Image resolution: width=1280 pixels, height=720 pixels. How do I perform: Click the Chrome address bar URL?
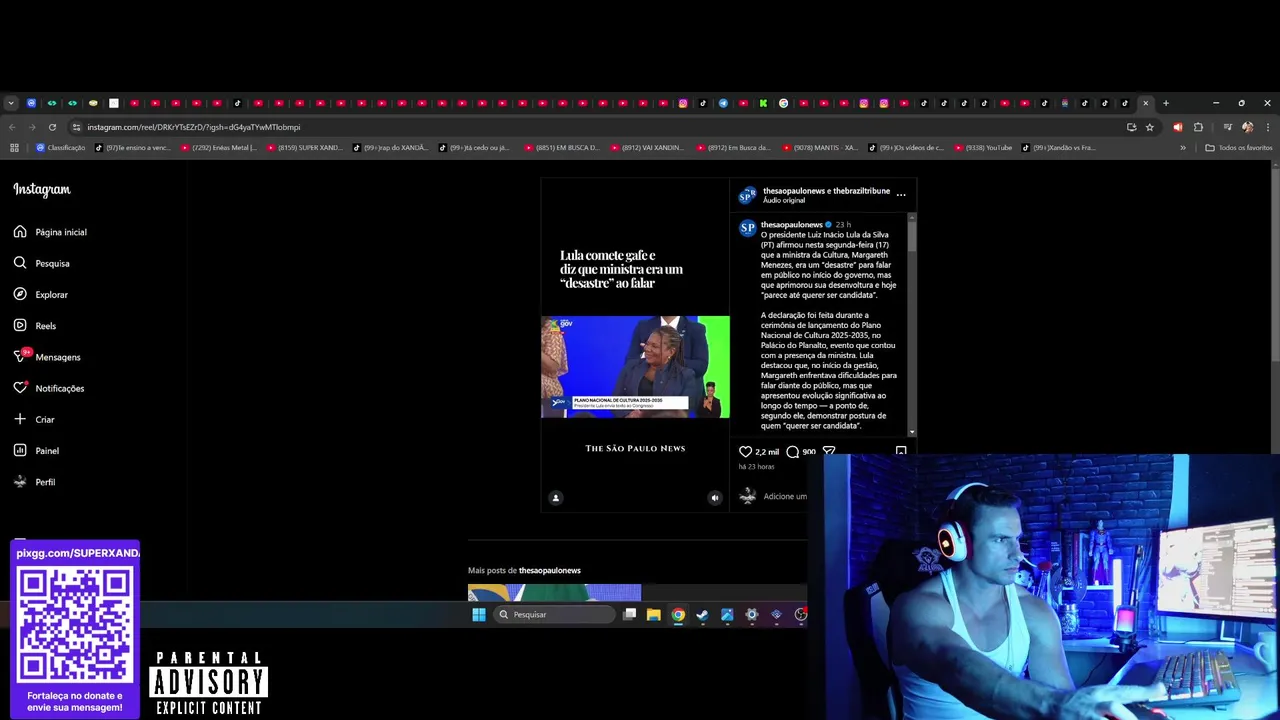coord(193,127)
